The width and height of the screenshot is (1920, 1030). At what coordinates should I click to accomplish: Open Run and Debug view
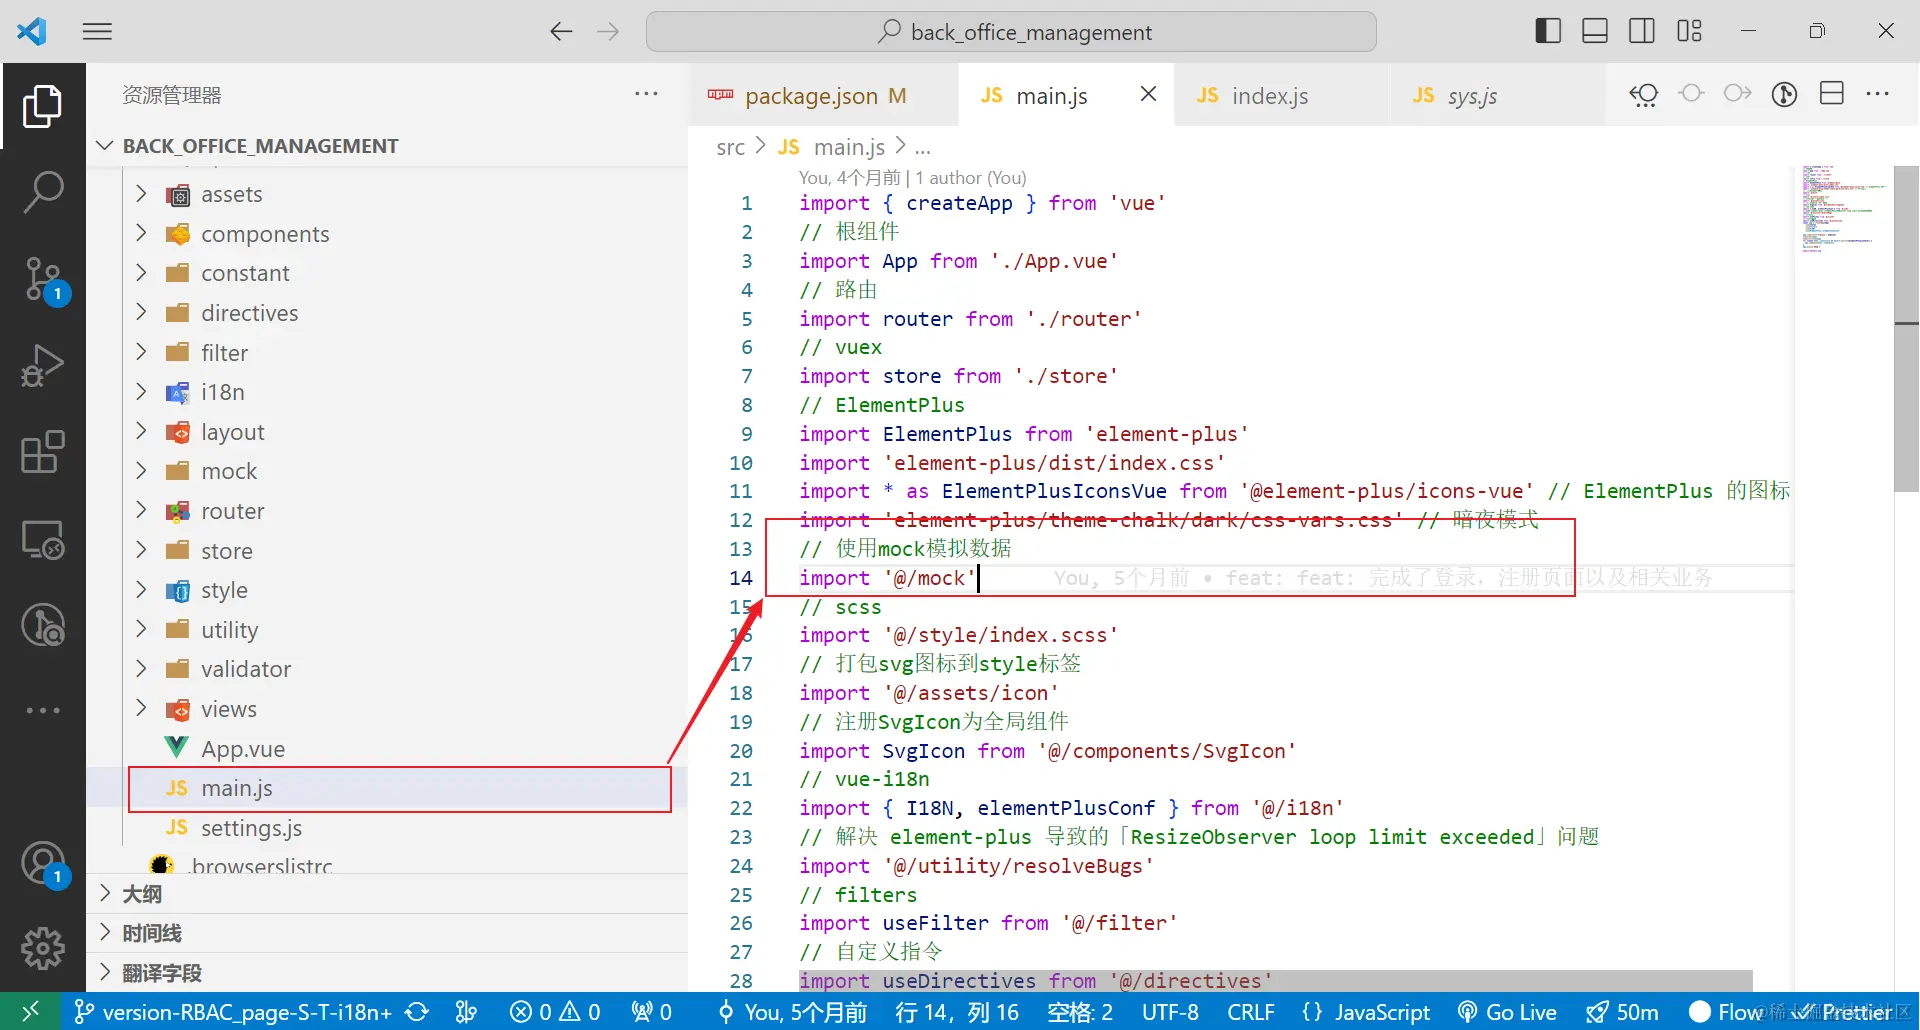pos(43,365)
